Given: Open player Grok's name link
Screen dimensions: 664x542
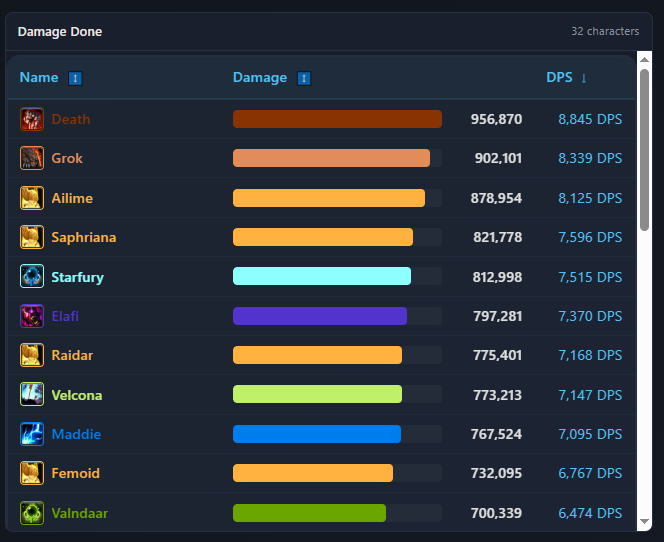Looking at the screenshot, I should click(67, 158).
